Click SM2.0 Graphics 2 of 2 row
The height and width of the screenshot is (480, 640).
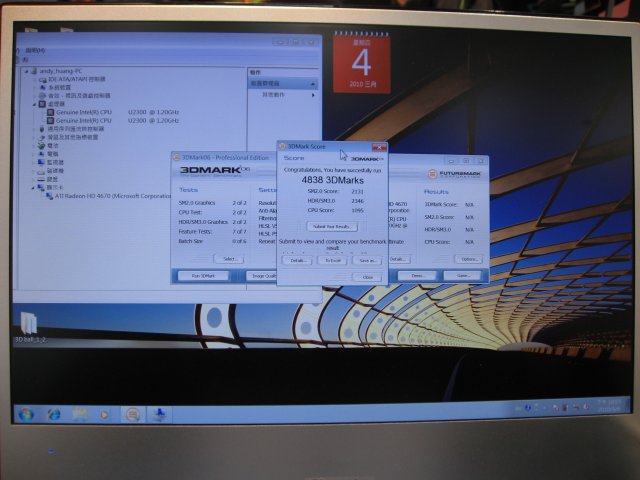pos(212,203)
